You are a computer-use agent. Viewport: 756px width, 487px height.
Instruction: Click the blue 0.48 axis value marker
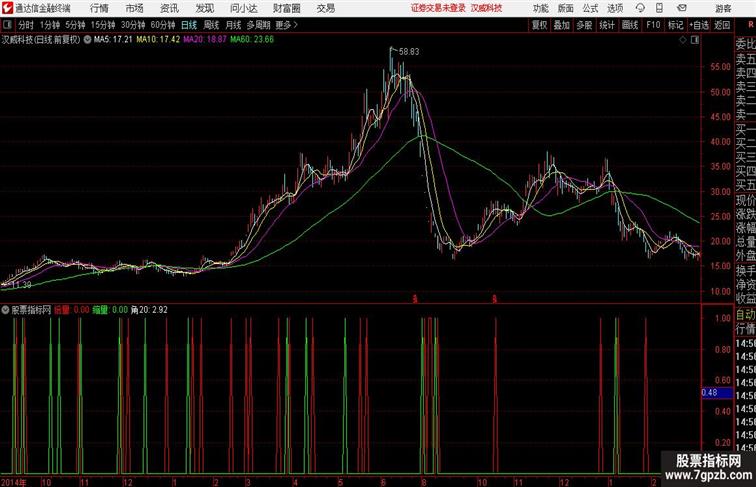[717, 392]
